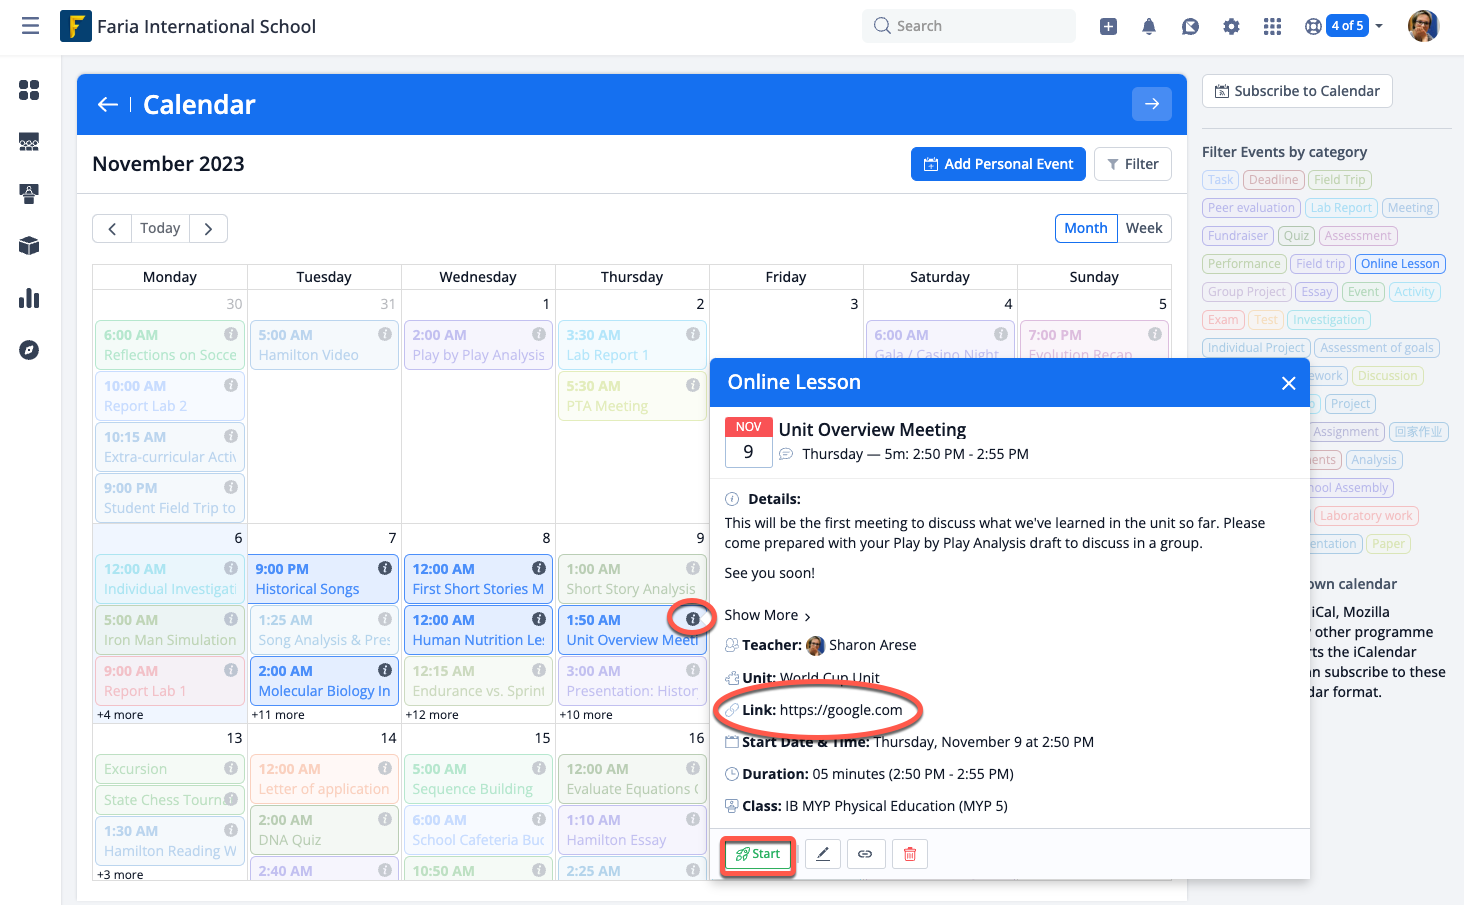The width and height of the screenshot is (1464, 905).
Task: Toggle the Online Lesson category filter
Action: 1400,264
